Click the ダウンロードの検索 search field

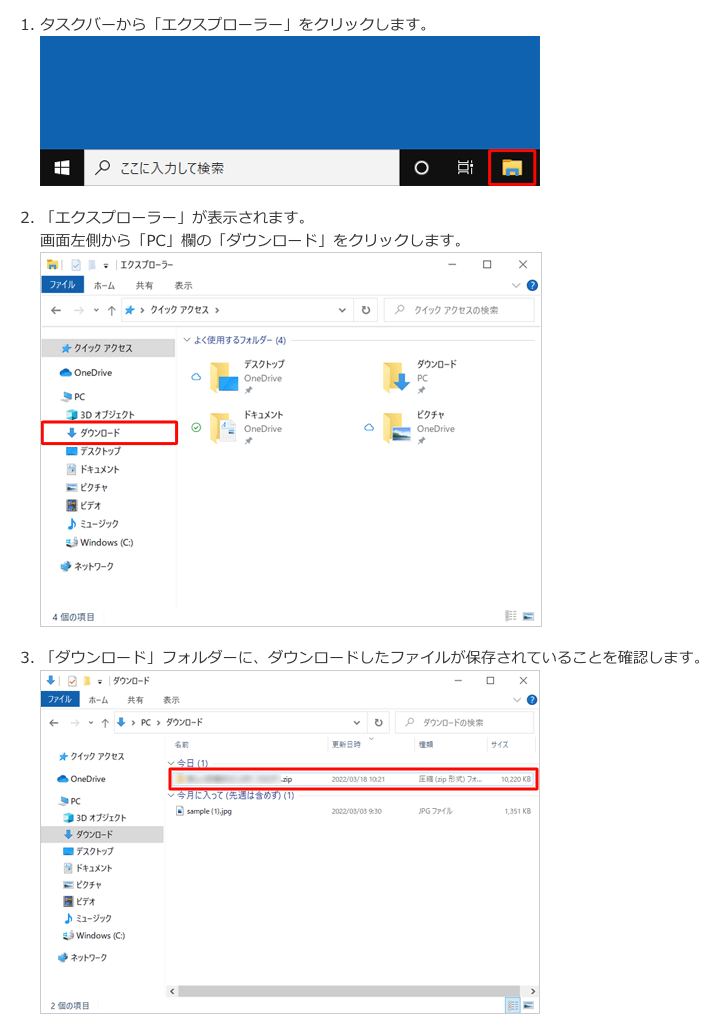pos(465,722)
